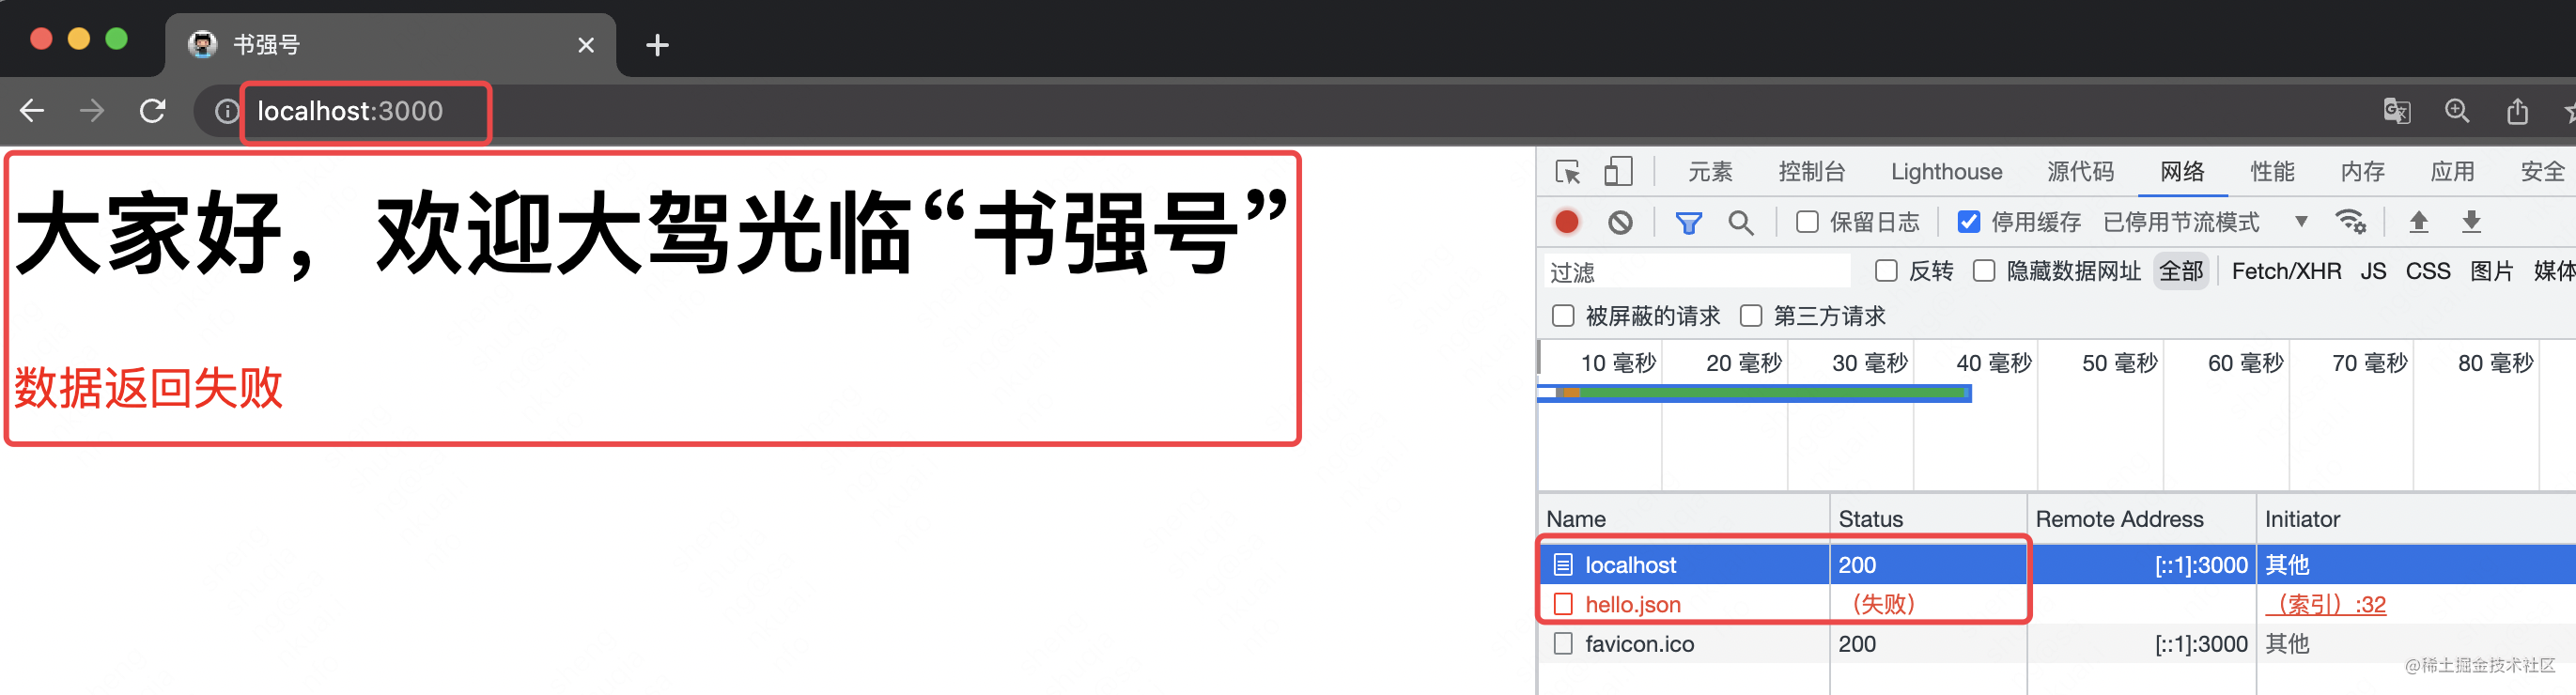Share this page via the share icon
Screen dimensions: 2576x695
[x=2517, y=111]
